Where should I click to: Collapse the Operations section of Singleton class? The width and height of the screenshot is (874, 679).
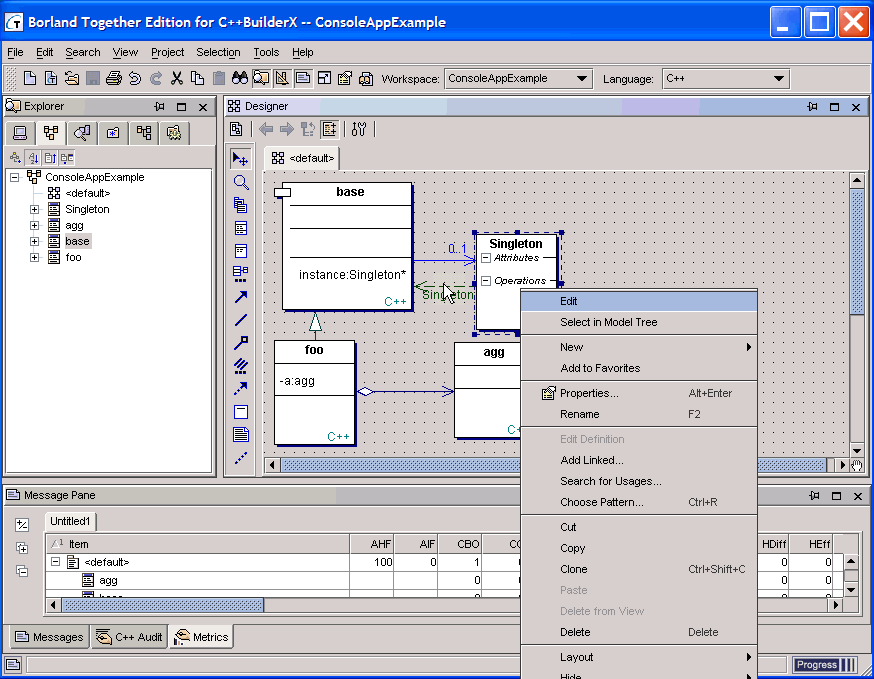point(486,281)
